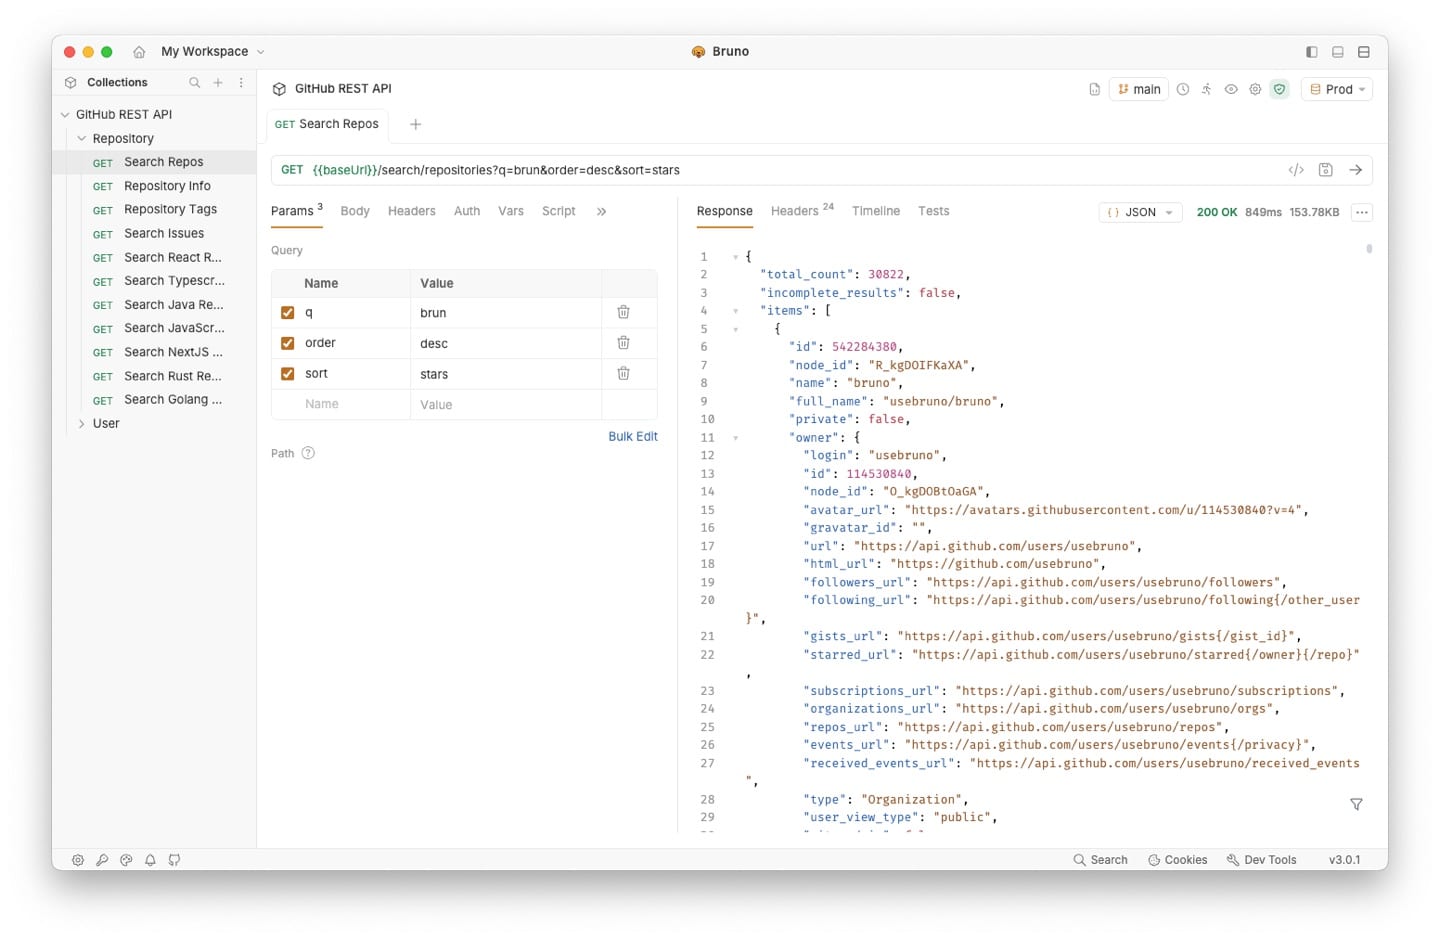The width and height of the screenshot is (1440, 939).
Task: Open the Vars tab
Action: pyautogui.click(x=511, y=211)
